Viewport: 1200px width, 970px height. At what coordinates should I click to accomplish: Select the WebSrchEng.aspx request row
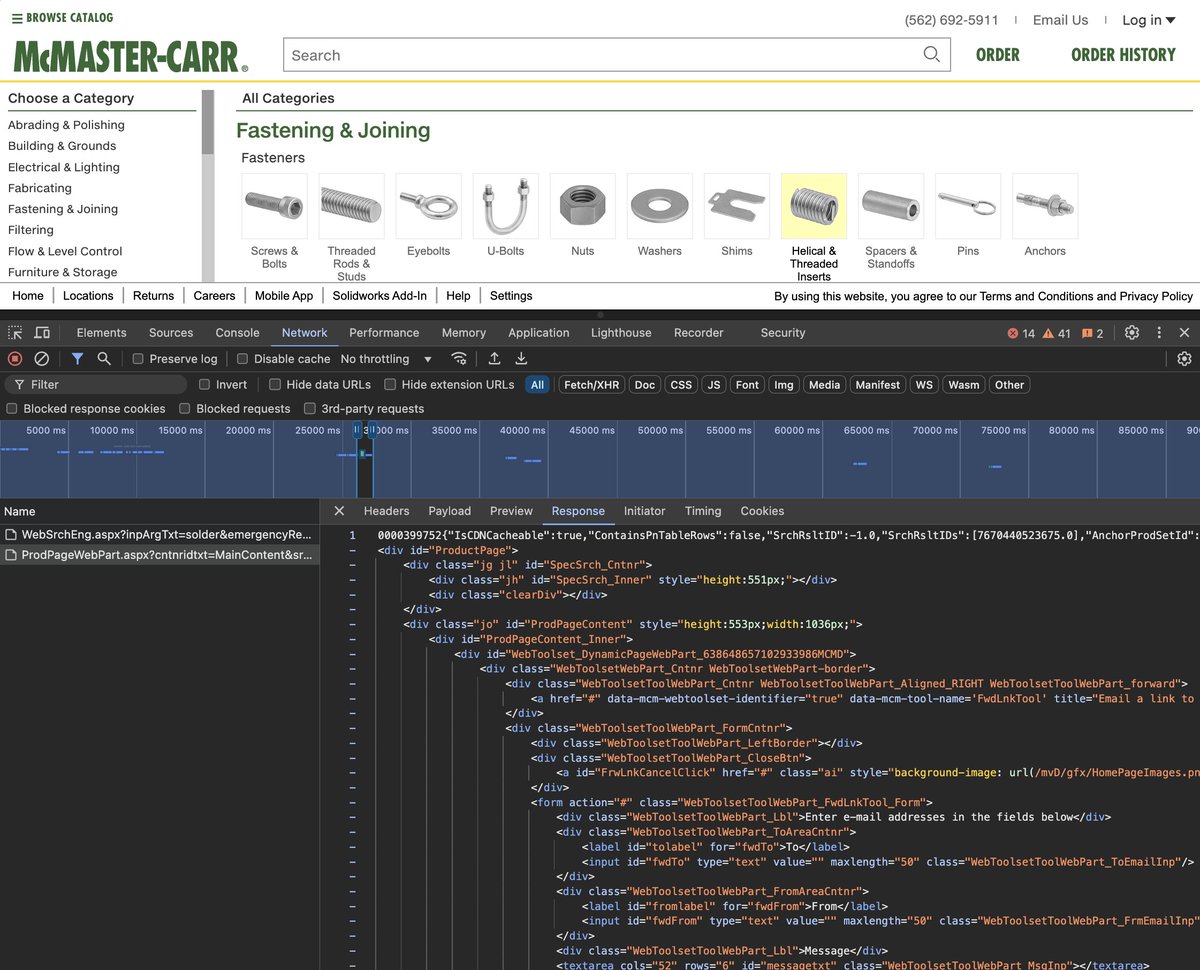(159, 535)
